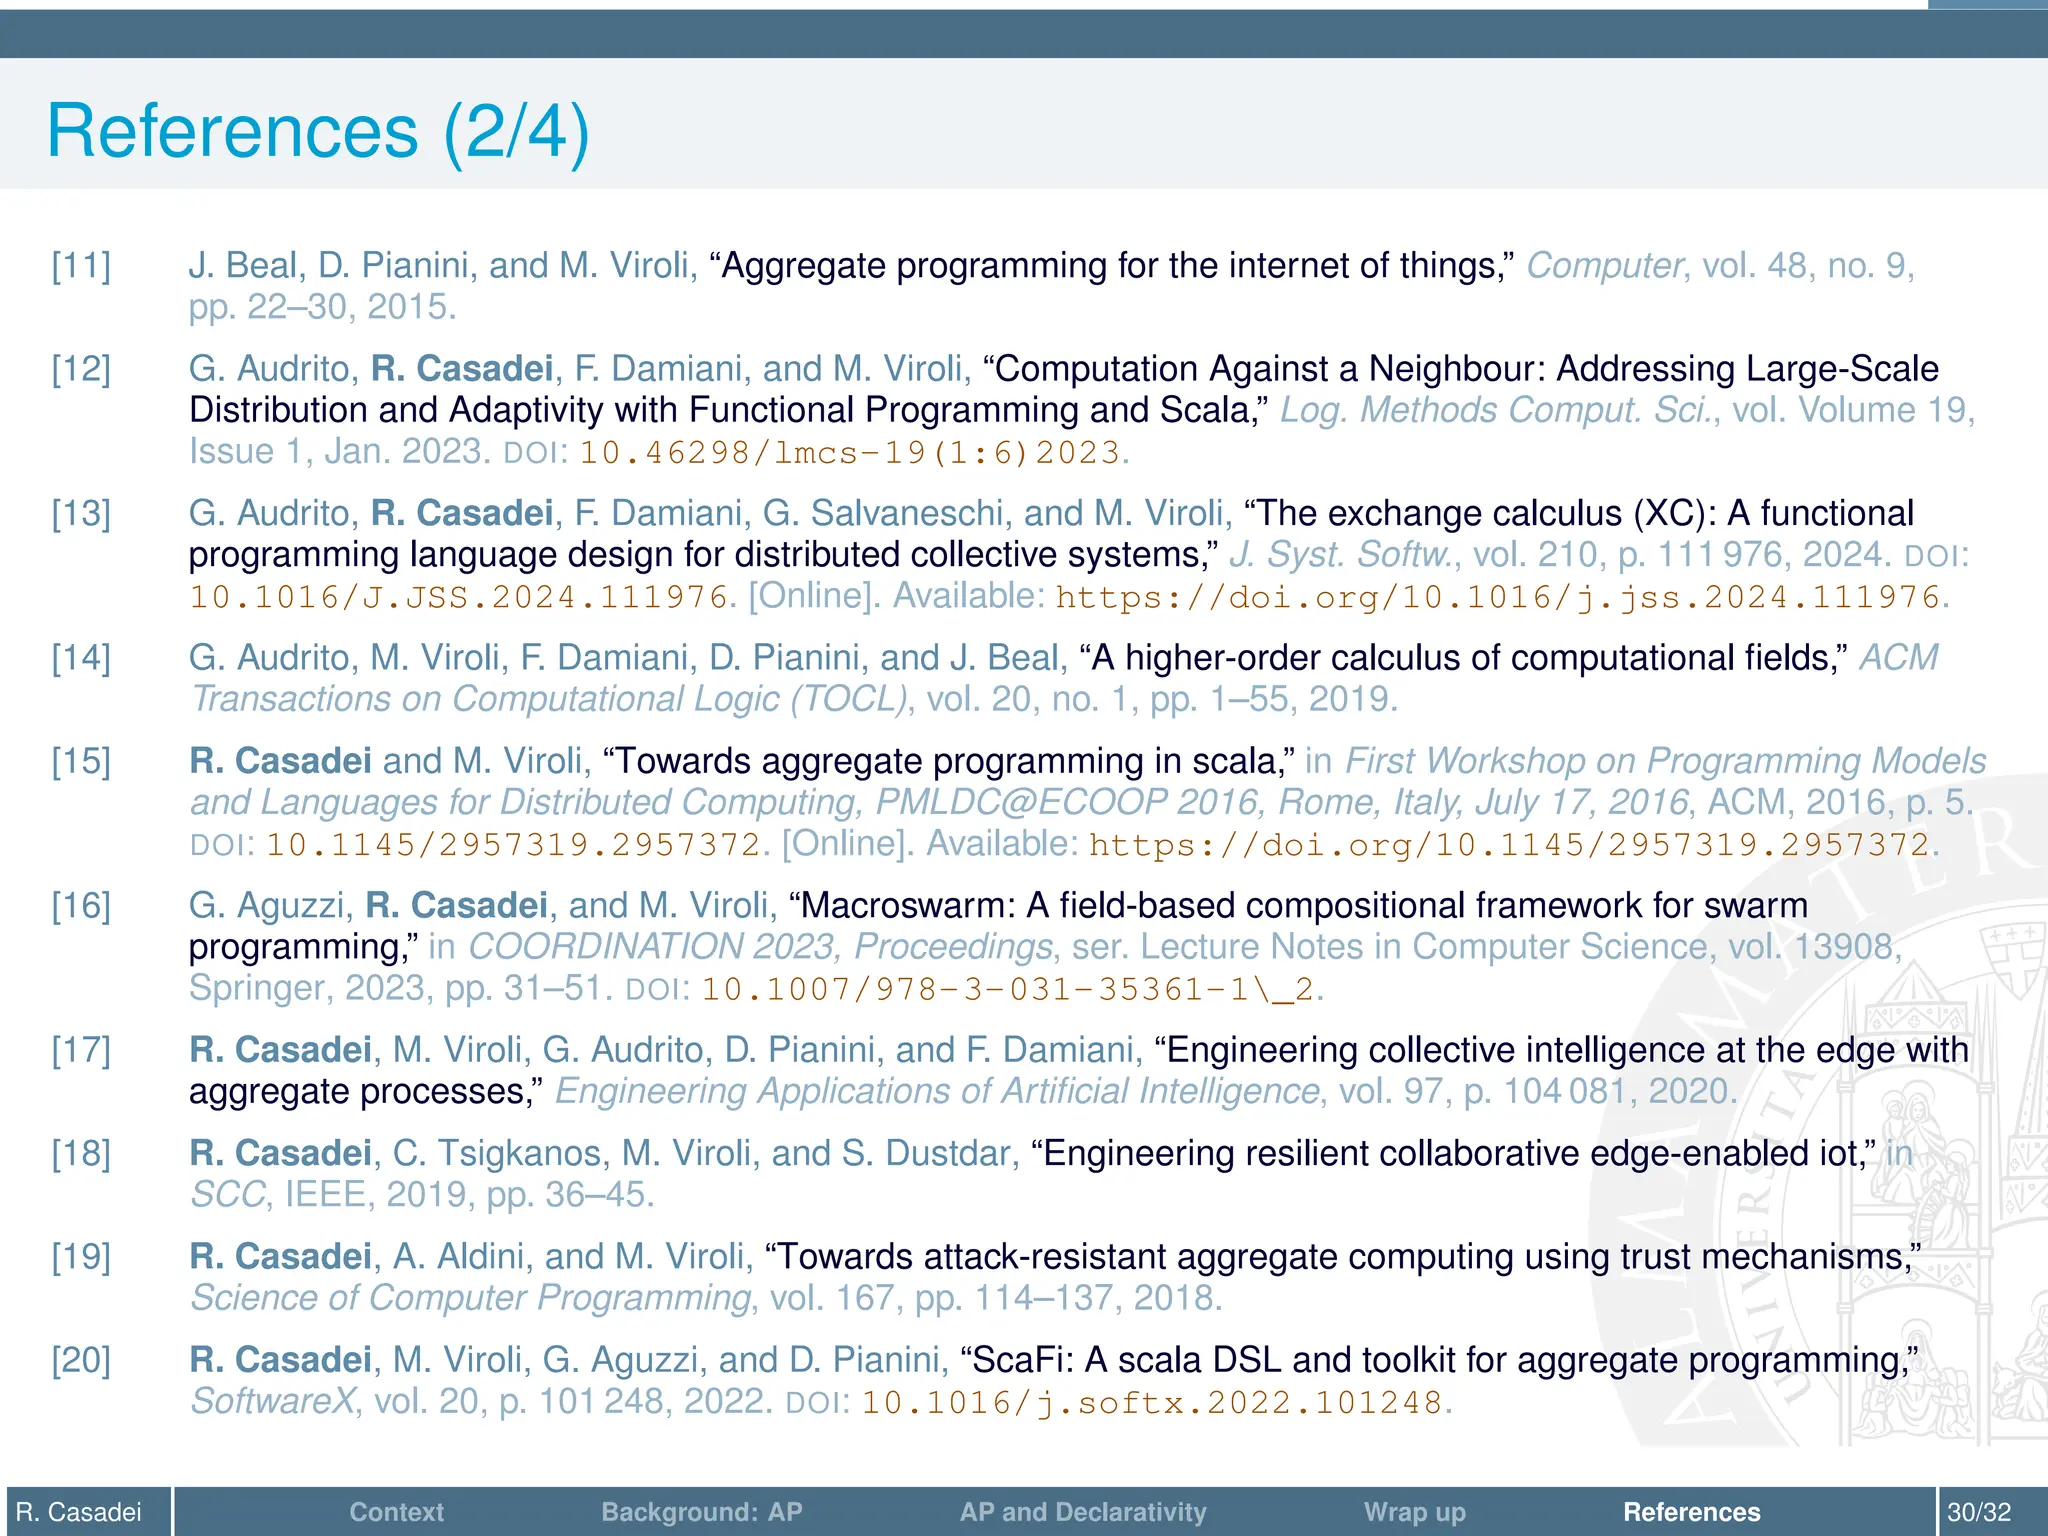Click journal name "Log. Methods Comput. Sci."
Viewport: 2048px width, 1536px height.
point(1496,410)
